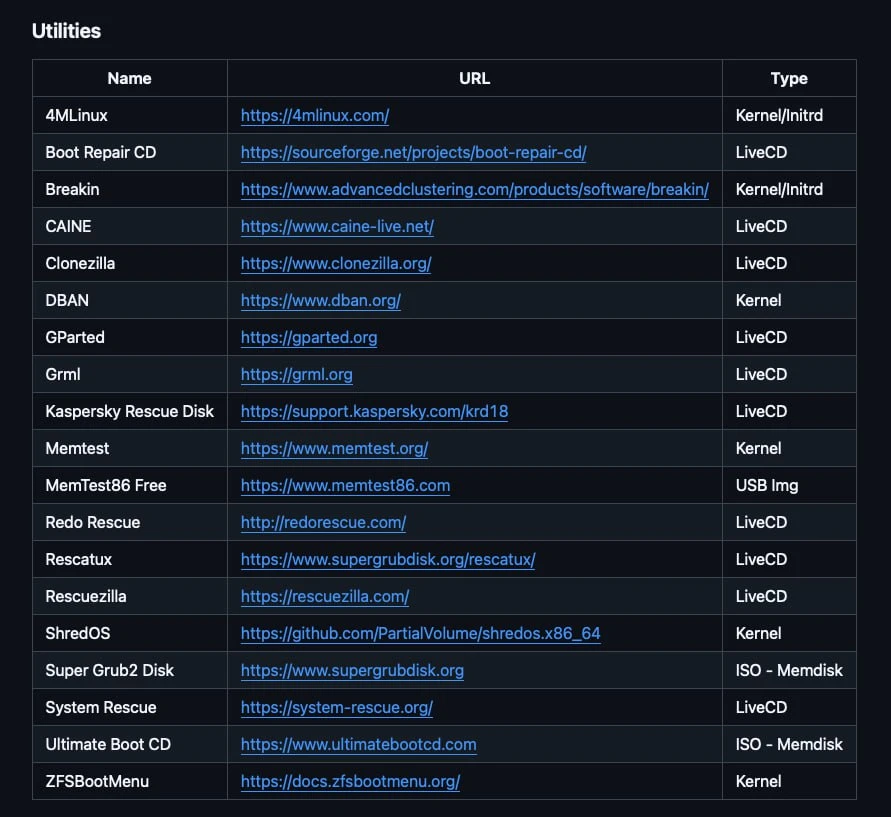Open the system-rescue.org link

tap(336, 708)
